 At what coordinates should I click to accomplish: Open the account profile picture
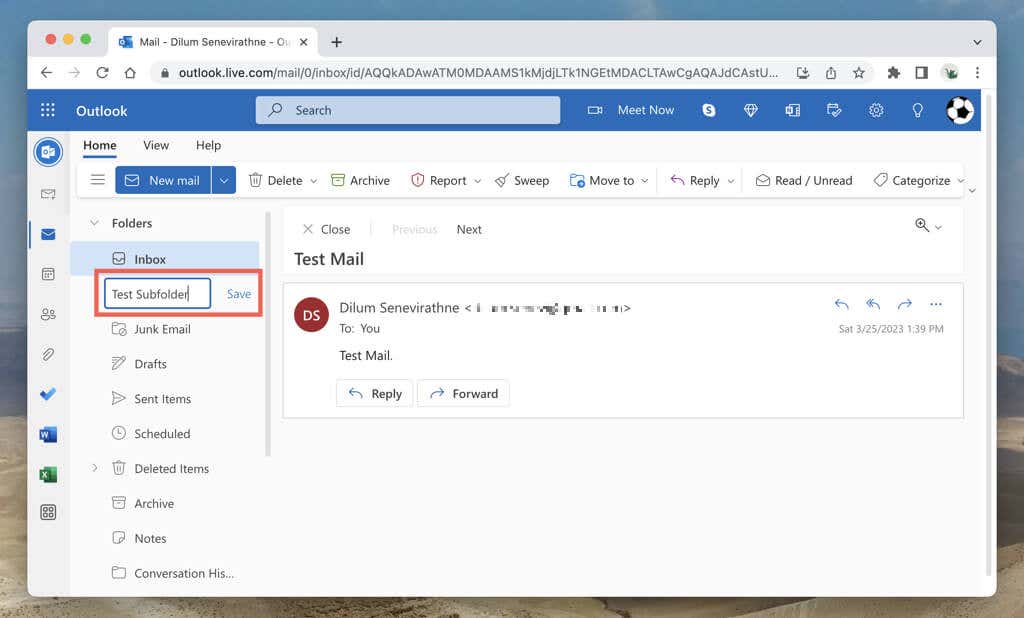(959, 110)
